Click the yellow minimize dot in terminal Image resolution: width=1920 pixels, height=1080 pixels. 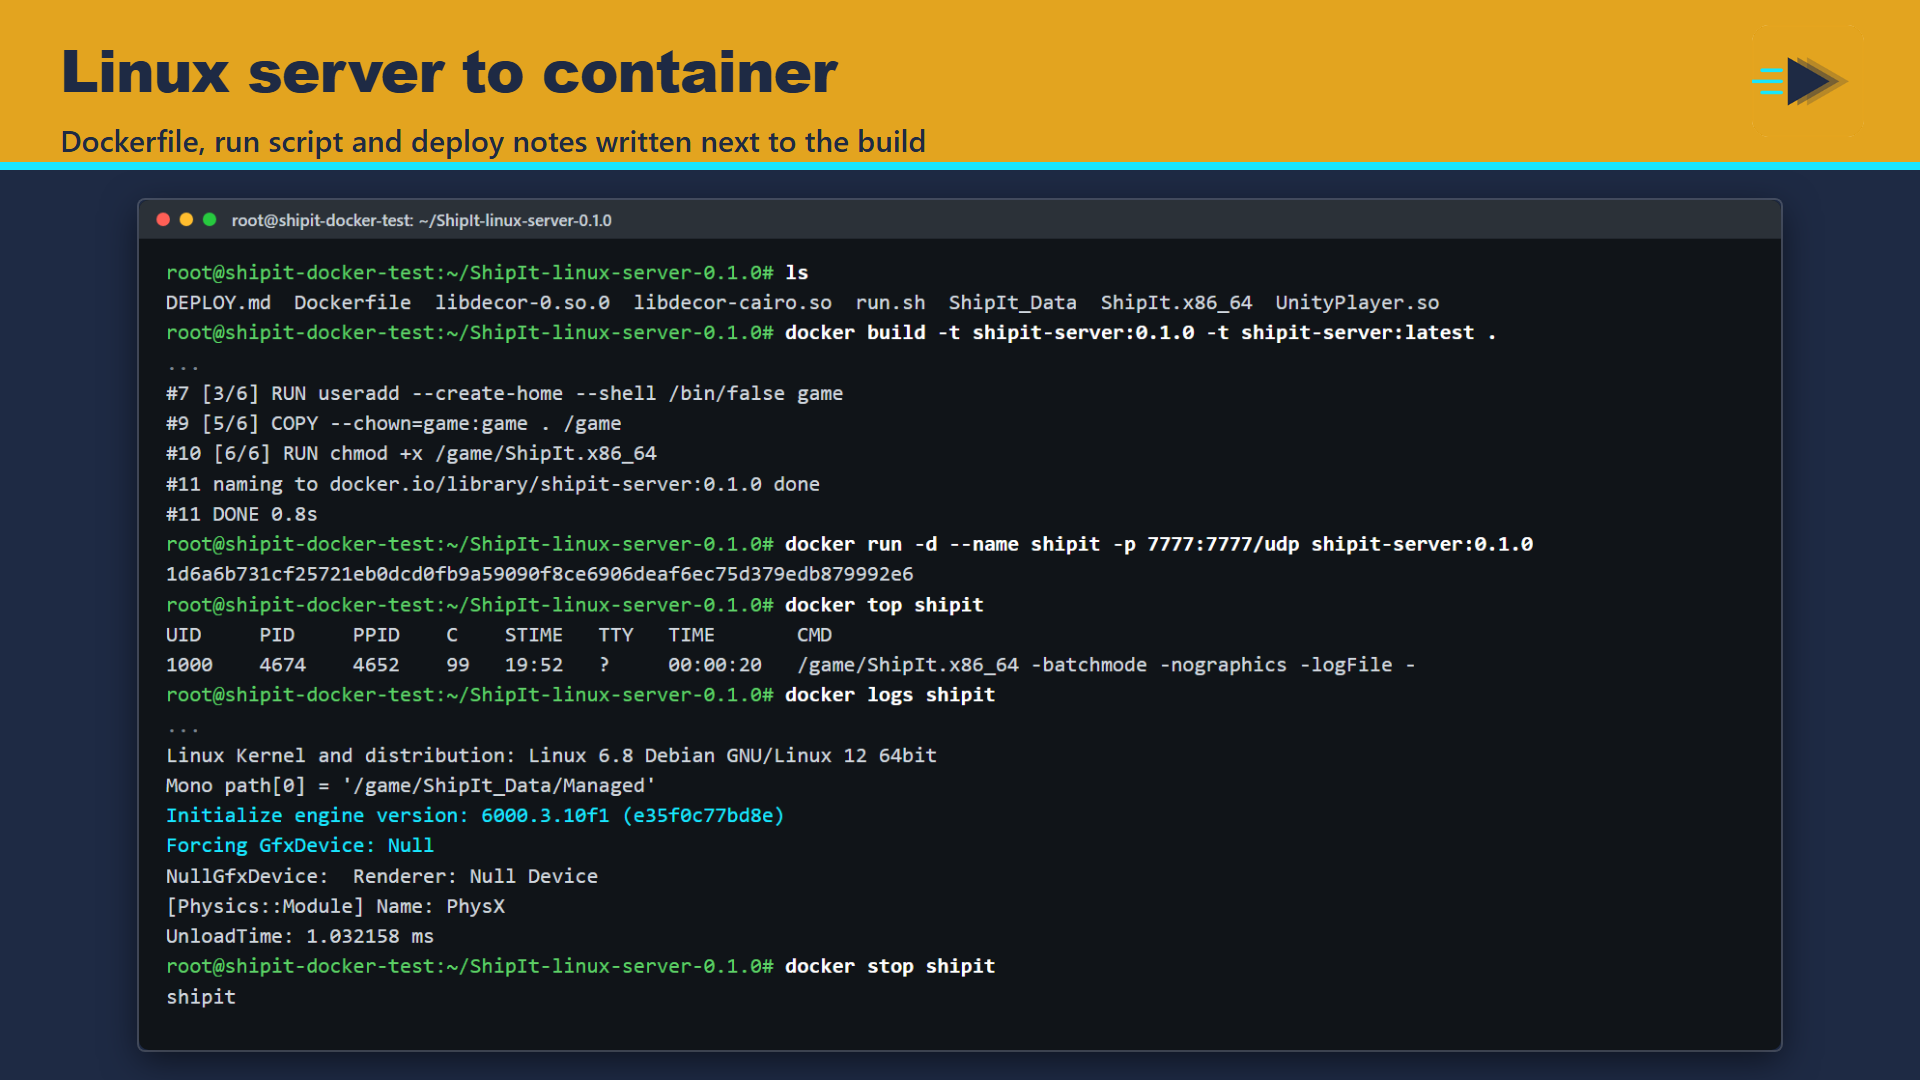186,220
